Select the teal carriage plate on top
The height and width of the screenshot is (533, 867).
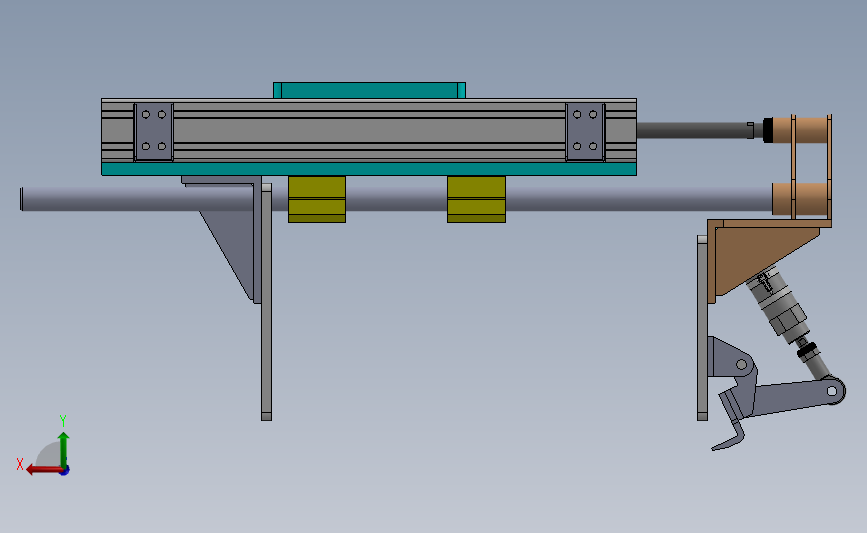[369, 90]
